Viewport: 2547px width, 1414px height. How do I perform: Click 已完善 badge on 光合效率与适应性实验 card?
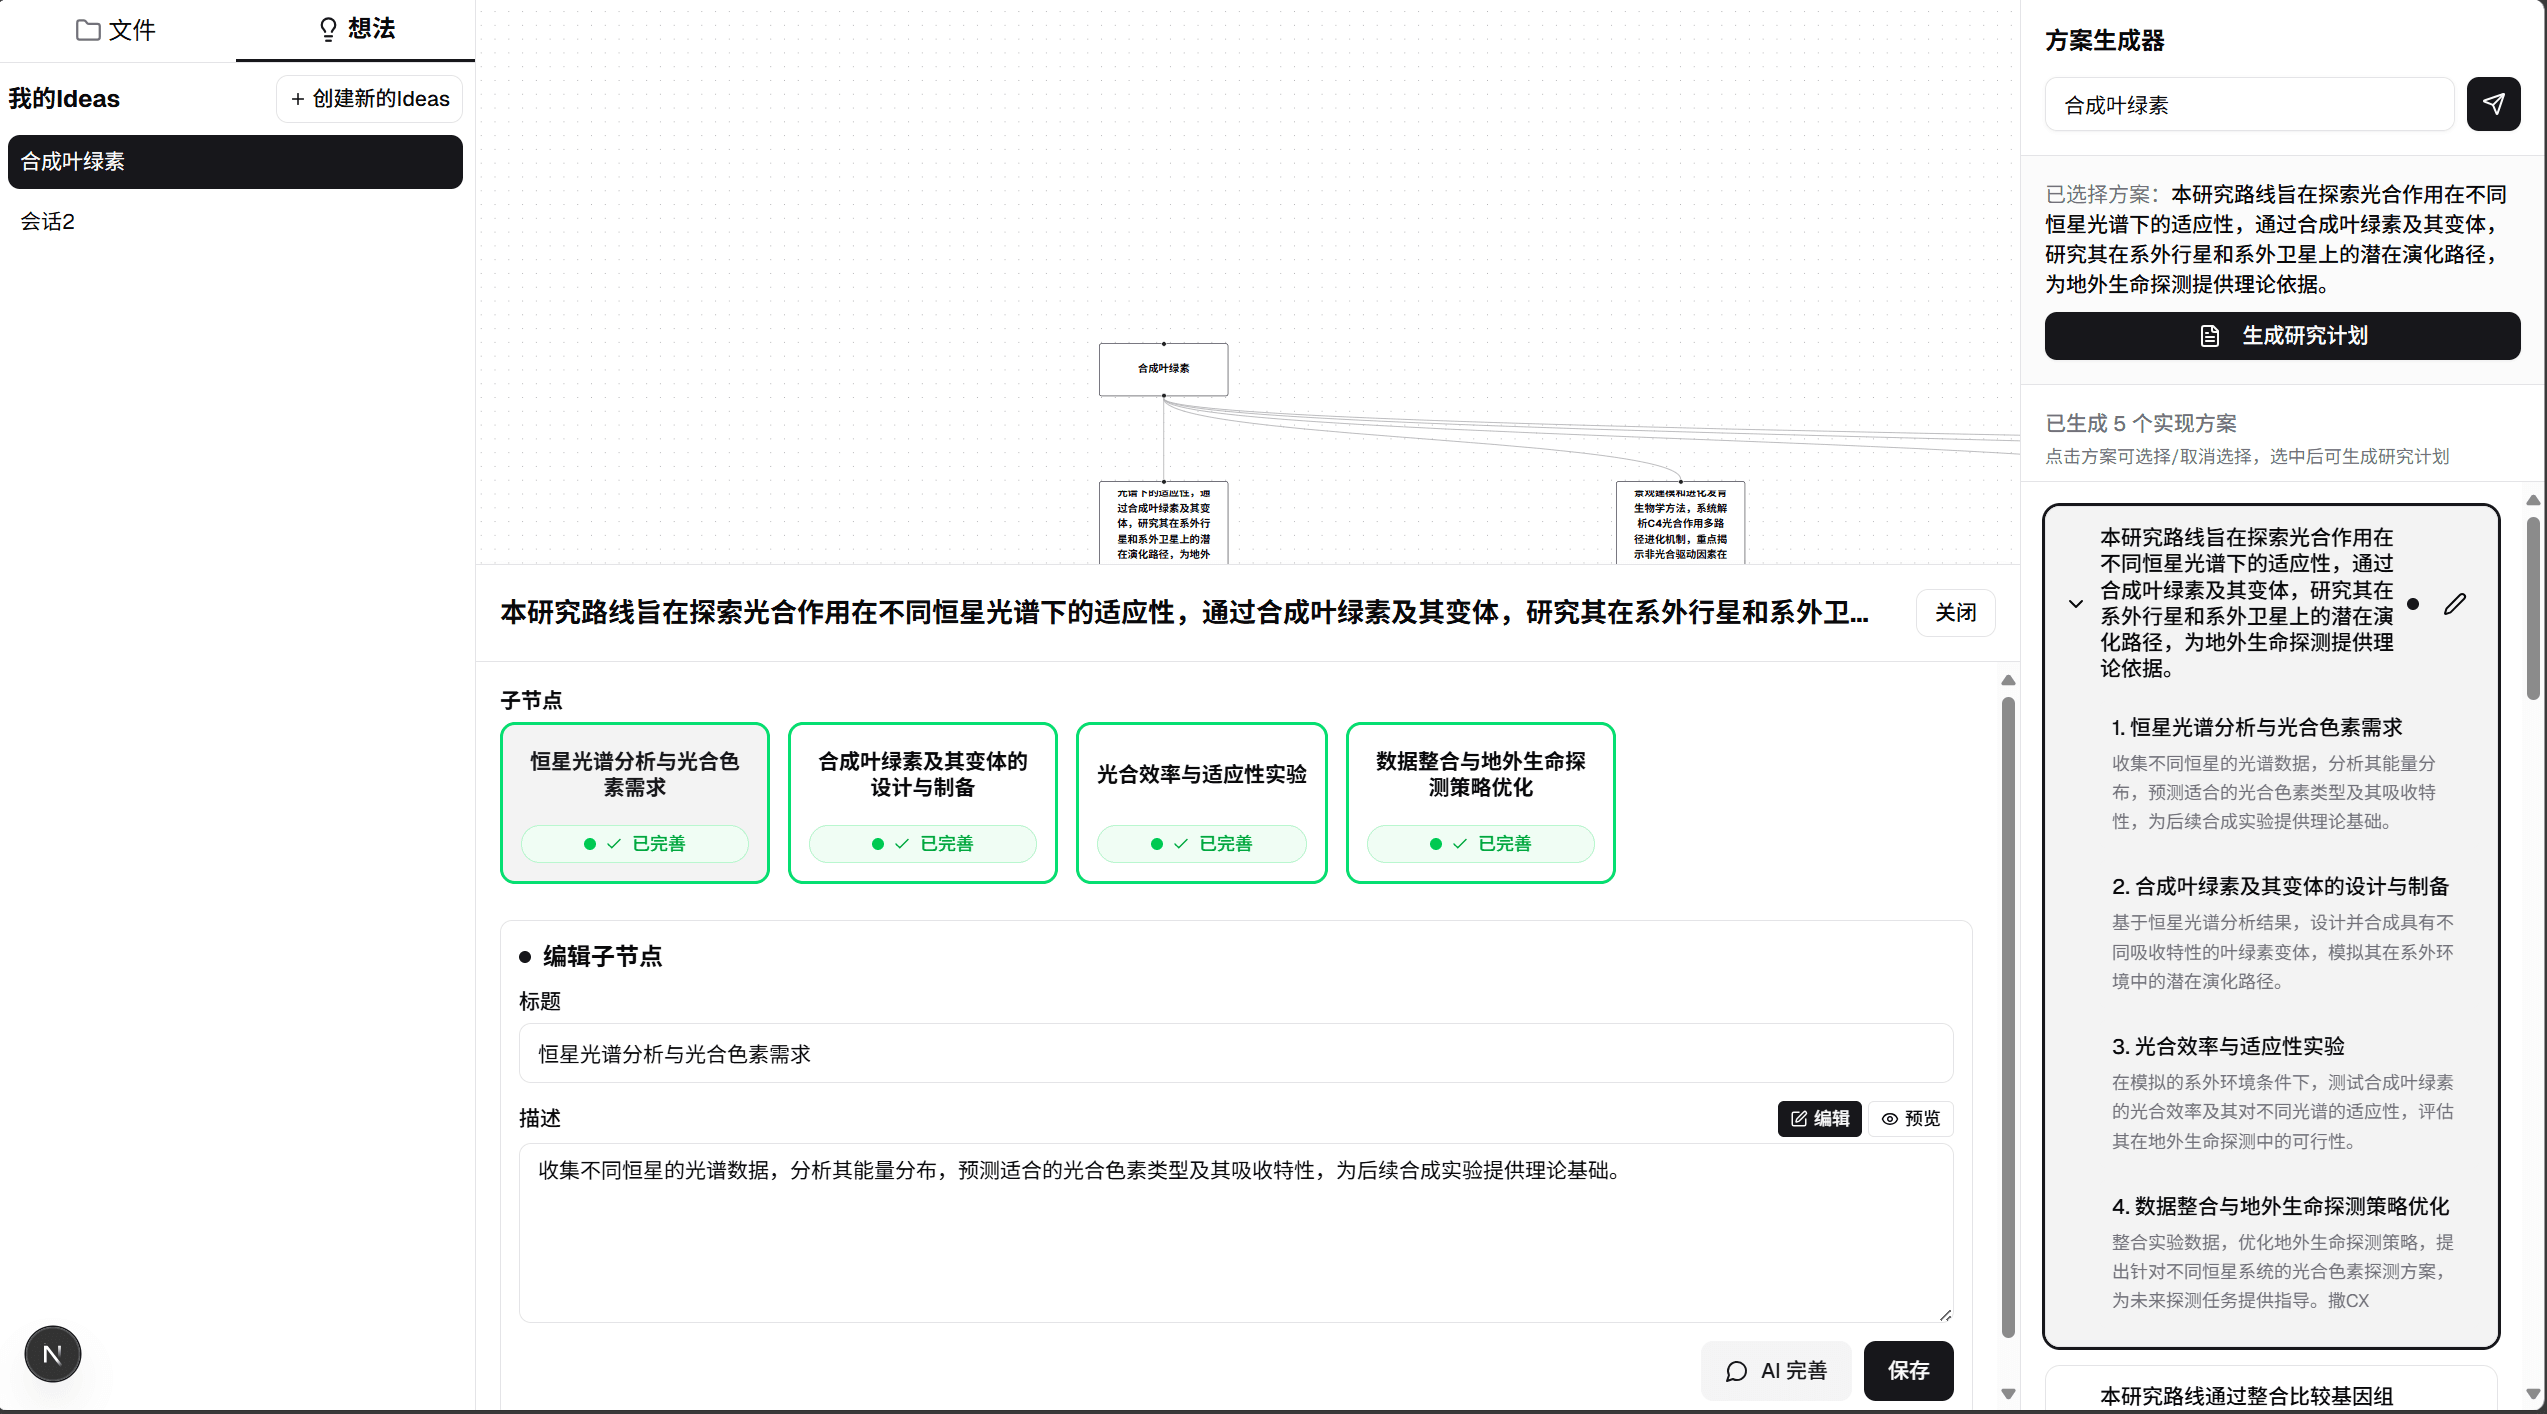[1201, 844]
